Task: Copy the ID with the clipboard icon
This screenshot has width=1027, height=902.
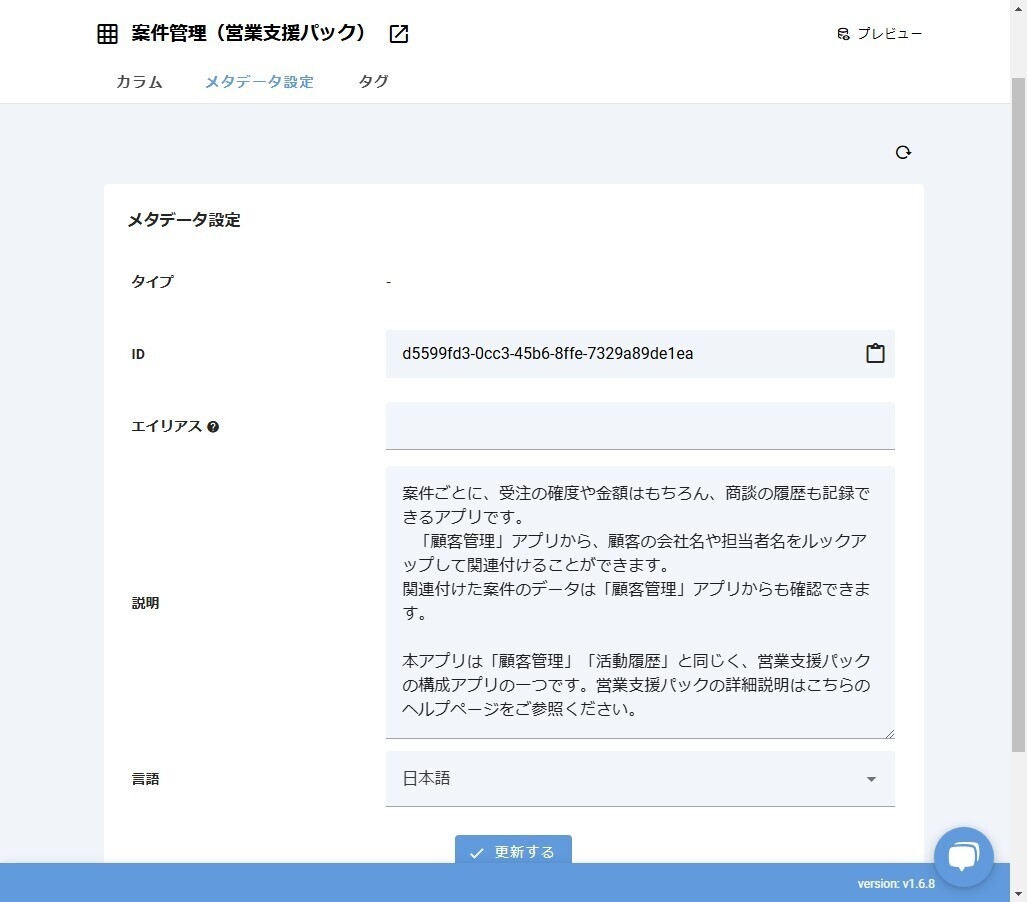Action: [875, 354]
